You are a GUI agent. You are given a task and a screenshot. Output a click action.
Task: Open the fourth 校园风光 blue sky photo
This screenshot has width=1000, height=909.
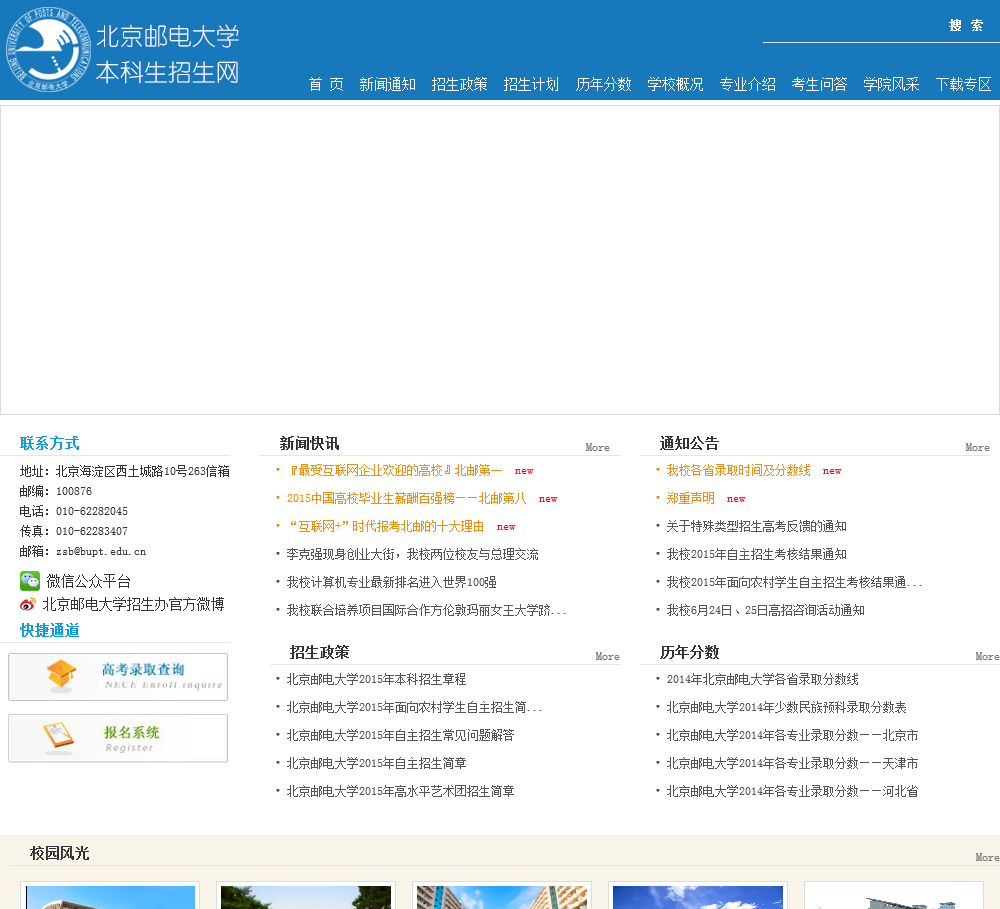tap(698, 897)
